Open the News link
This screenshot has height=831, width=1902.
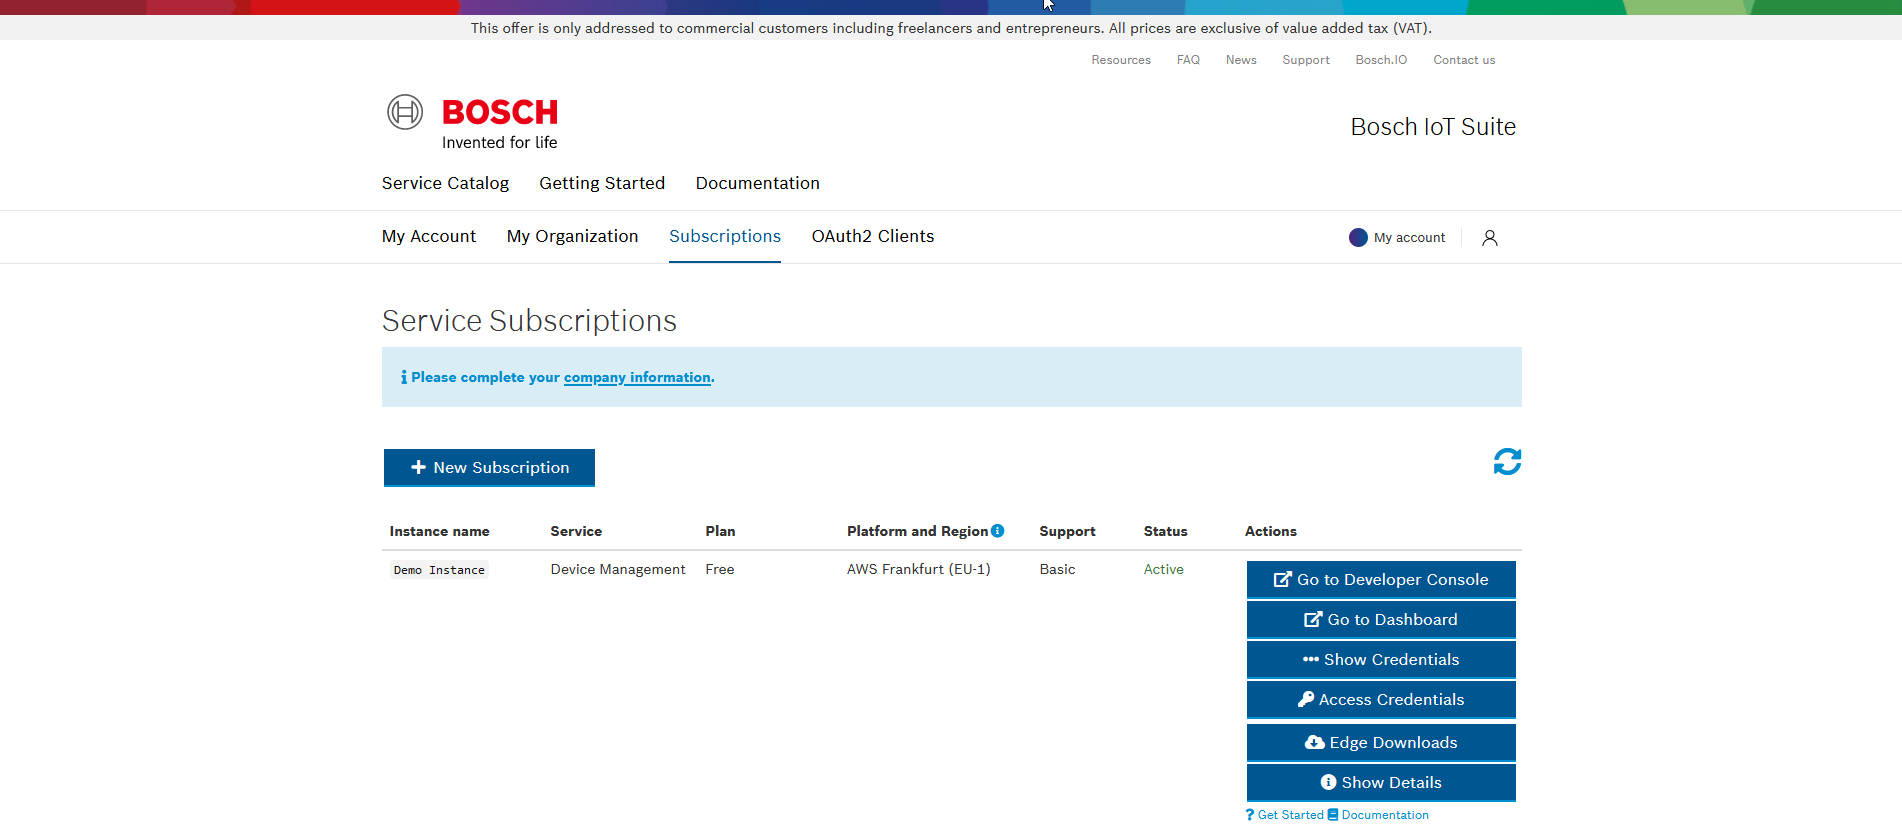pyautogui.click(x=1241, y=60)
